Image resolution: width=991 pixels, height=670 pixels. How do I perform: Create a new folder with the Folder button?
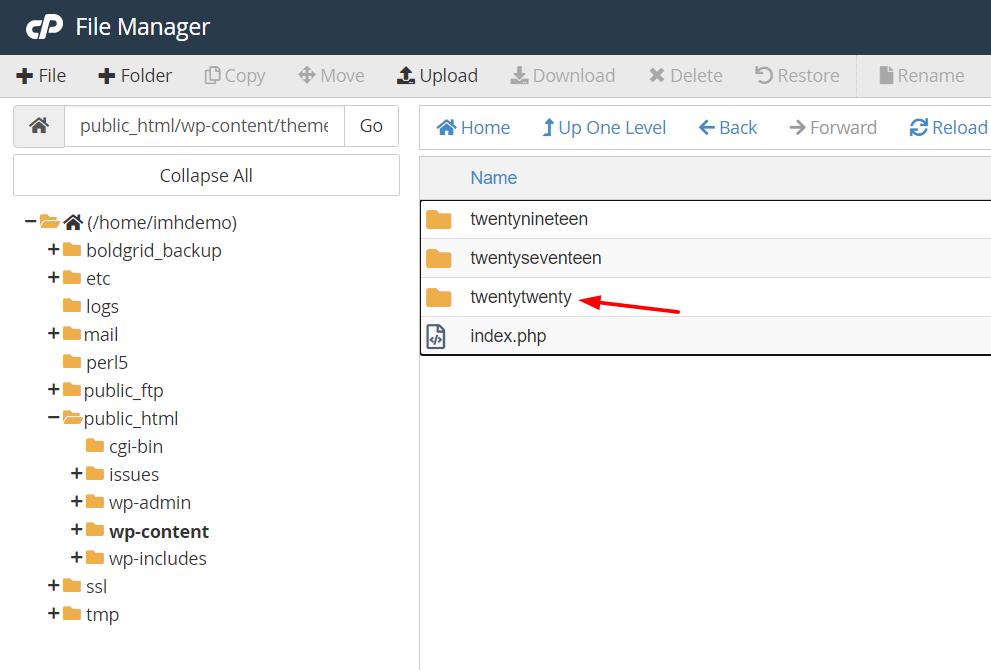coord(135,76)
